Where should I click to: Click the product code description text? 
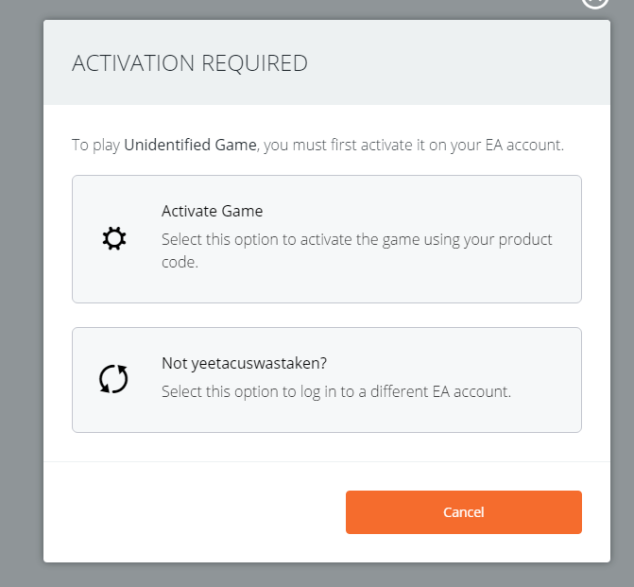coord(356,240)
